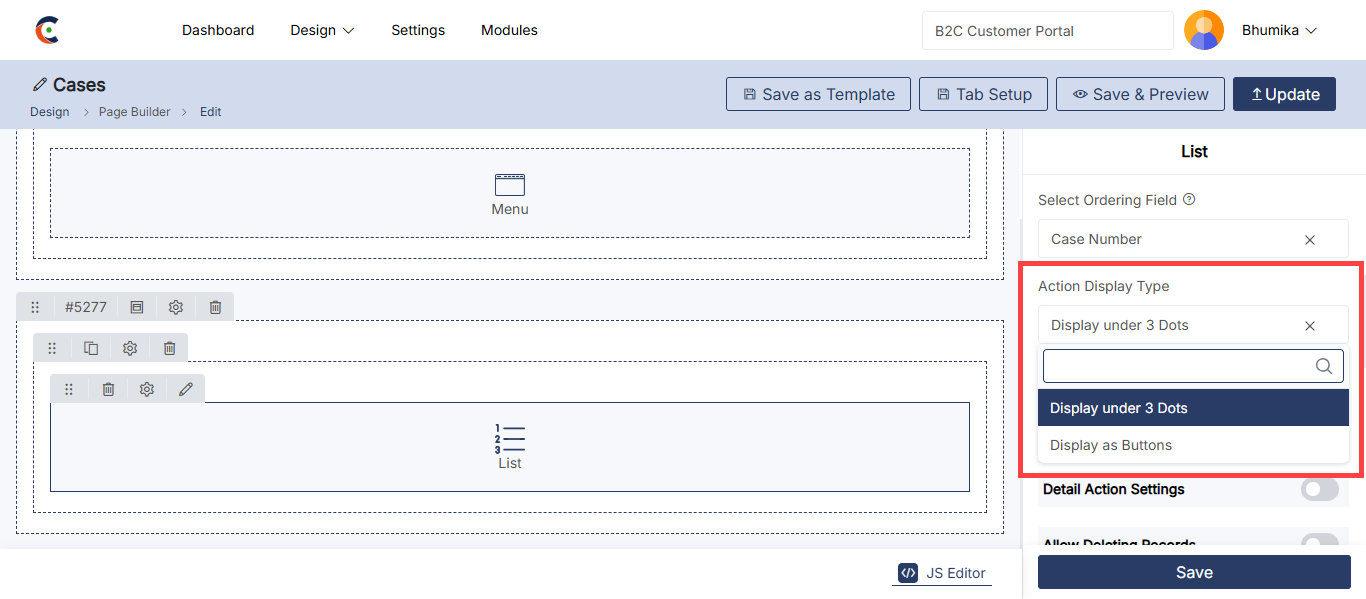Edit the List widget with pencil icon
Image resolution: width=1366 pixels, height=599 pixels.
[x=185, y=389]
